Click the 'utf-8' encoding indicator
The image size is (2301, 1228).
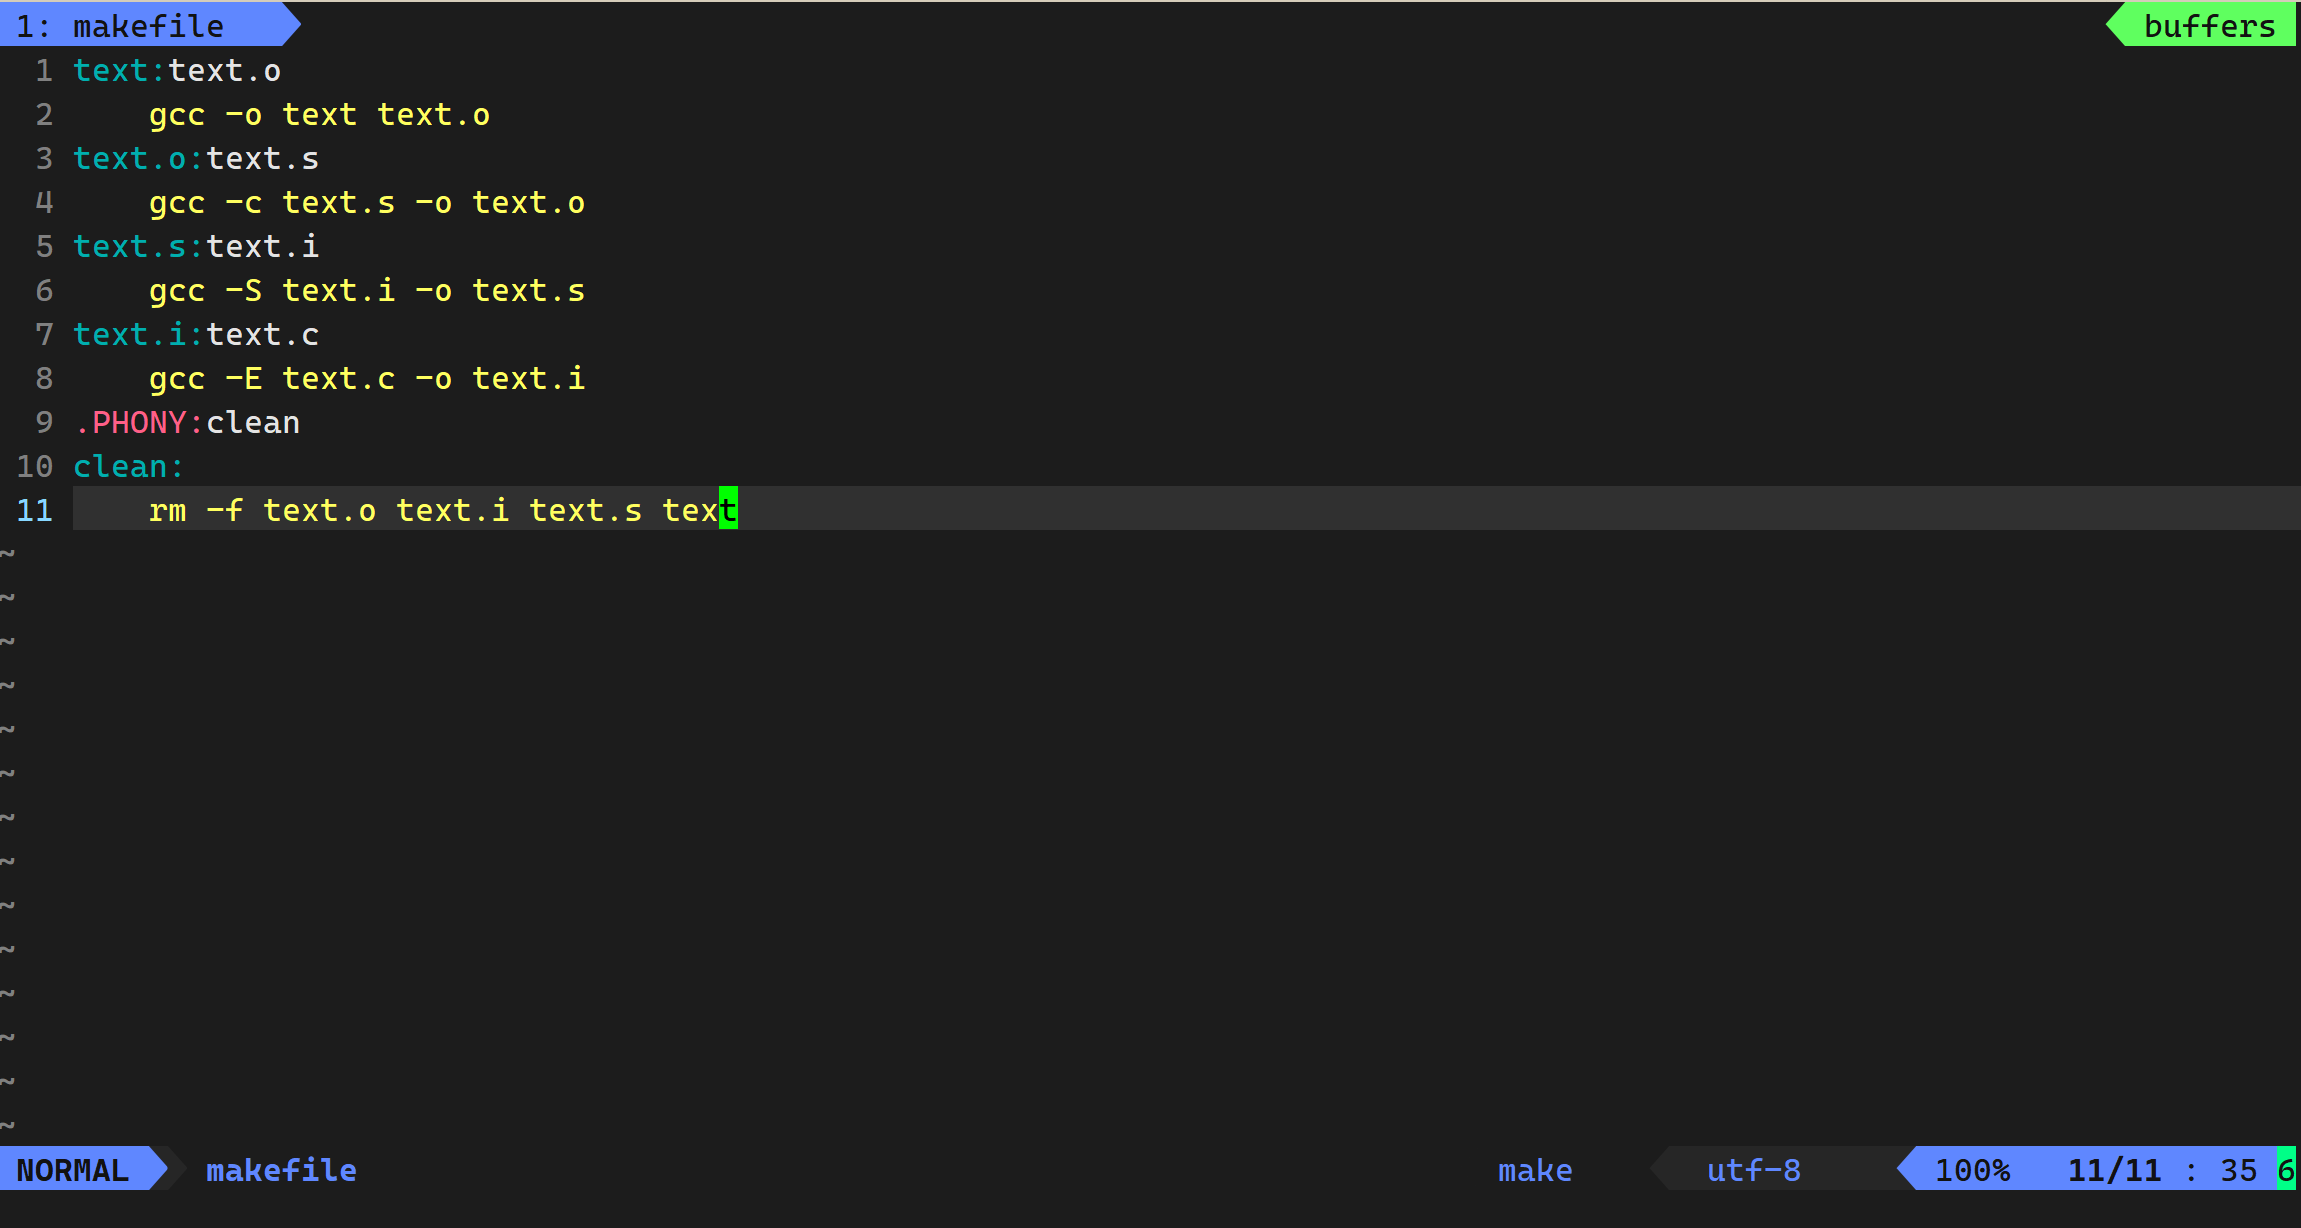point(1753,1170)
